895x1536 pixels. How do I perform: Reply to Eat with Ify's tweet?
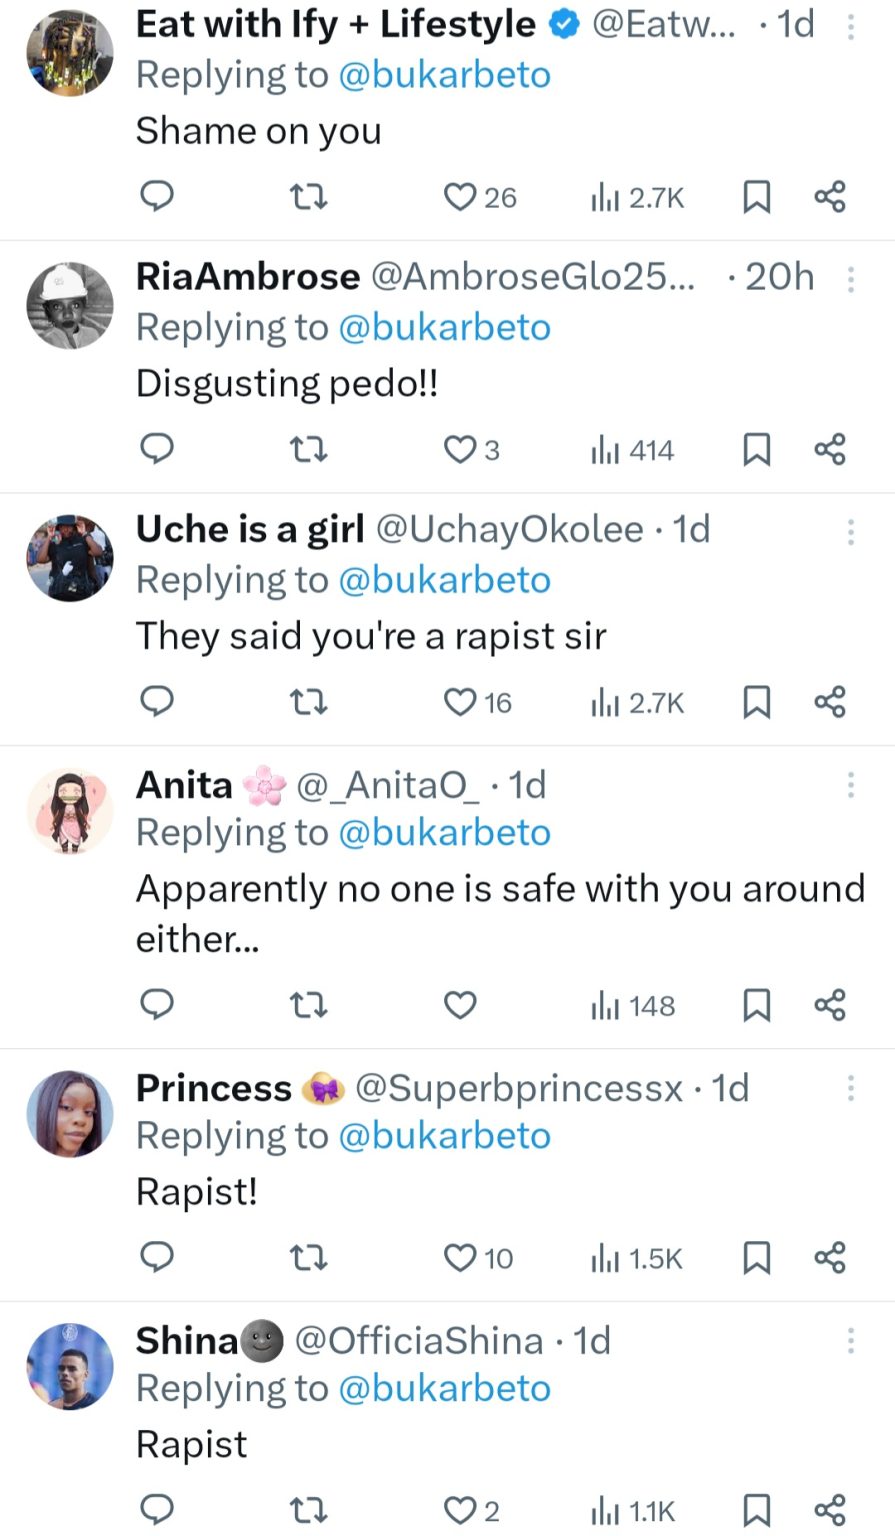click(x=156, y=197)
